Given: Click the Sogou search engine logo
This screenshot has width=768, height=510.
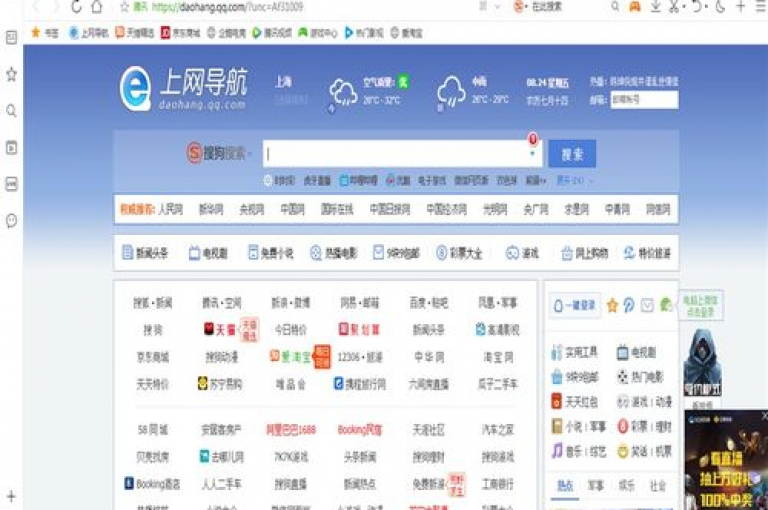Looking at the screenshot, I should [x=194, y=153].
